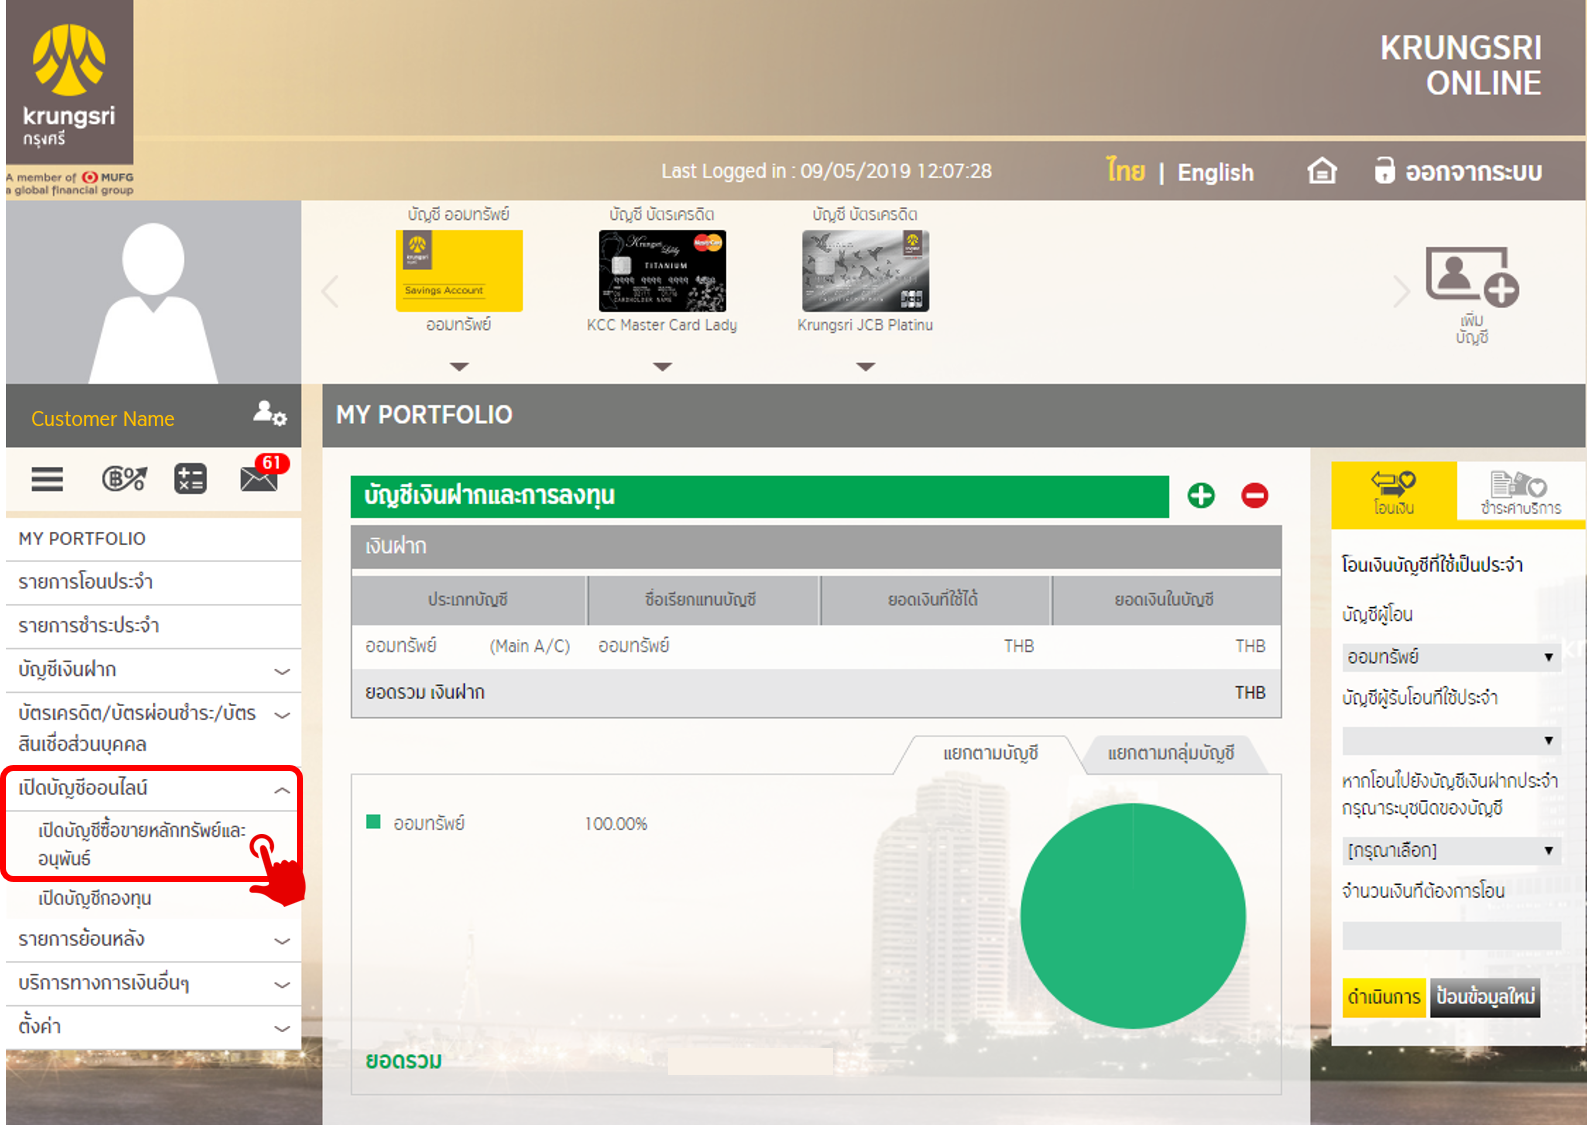Open the mail inbox with 61 messages
The width and height of the screenshot is (1587, 1125).
[262, 474]
